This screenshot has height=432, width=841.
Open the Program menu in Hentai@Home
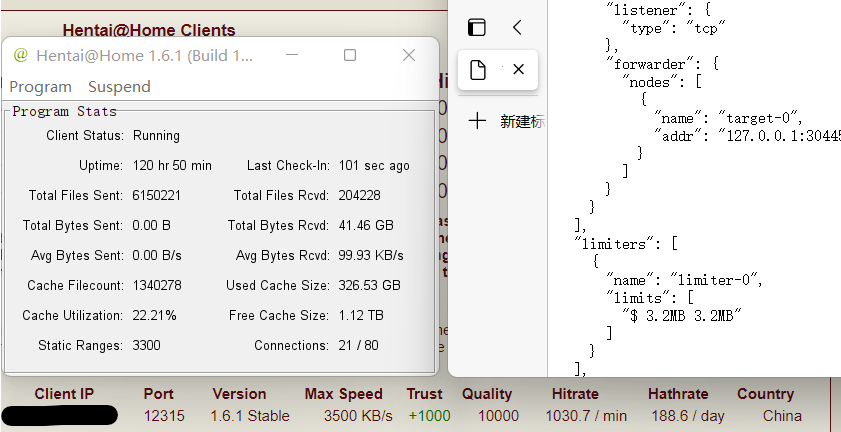point(40,87)
